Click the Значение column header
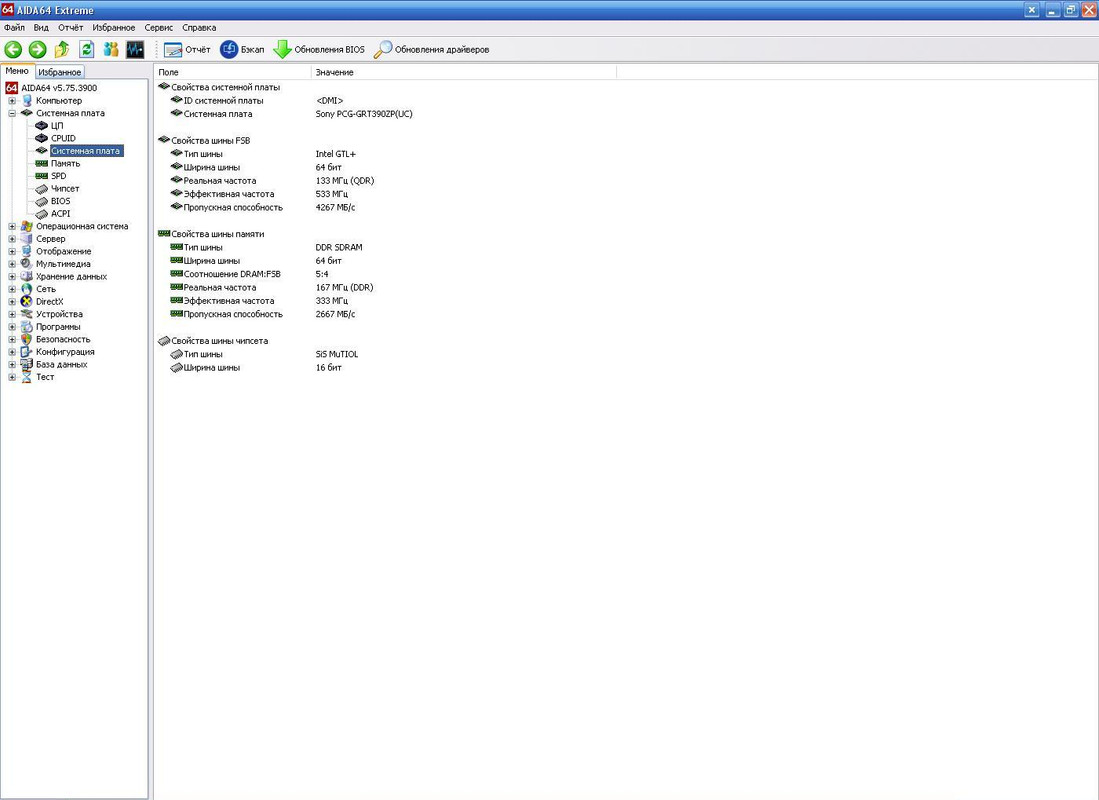Viewport: 1099px width, 800px height. [463, 72]
